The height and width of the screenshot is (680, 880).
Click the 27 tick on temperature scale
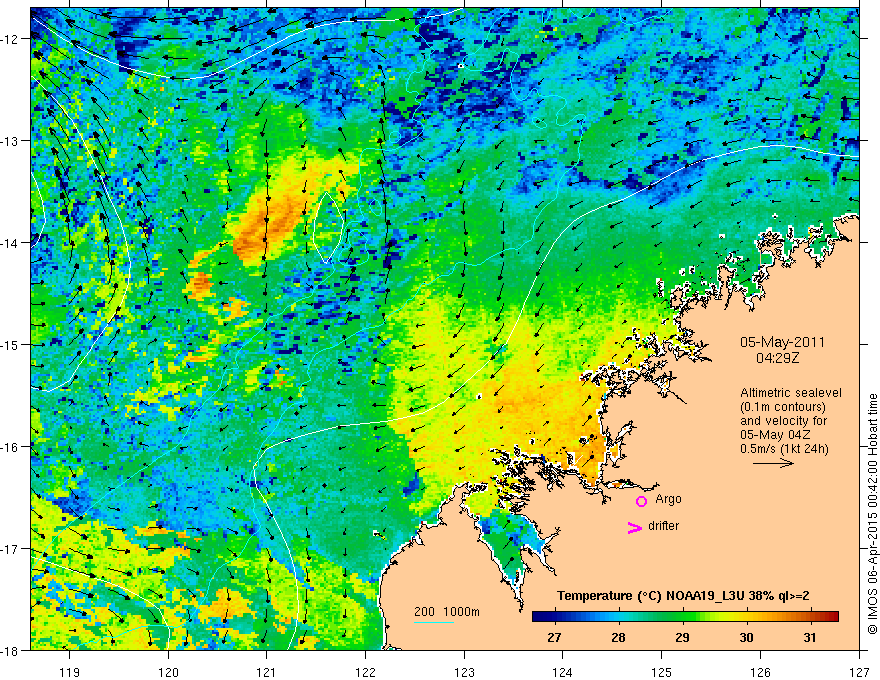pyautogui.click(x=554, y=637)
